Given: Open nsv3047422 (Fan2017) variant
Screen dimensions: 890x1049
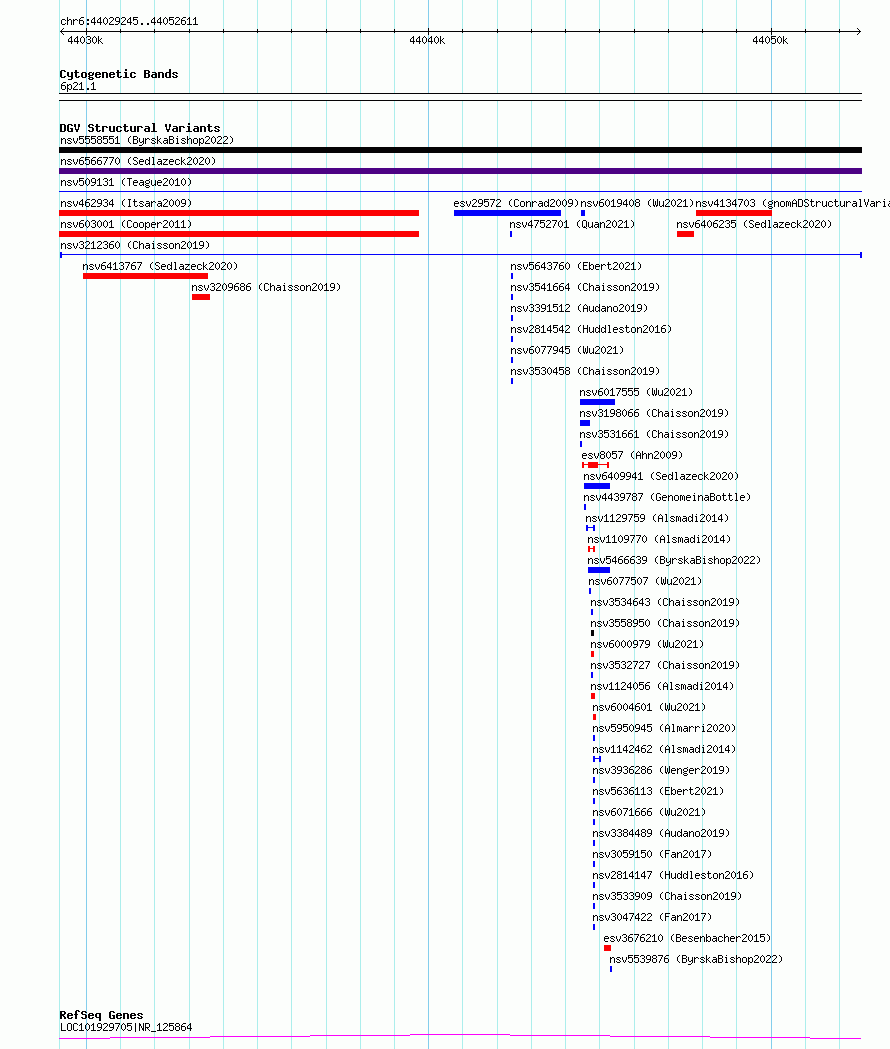Looking at the screenshot, I should click(652, 917).
